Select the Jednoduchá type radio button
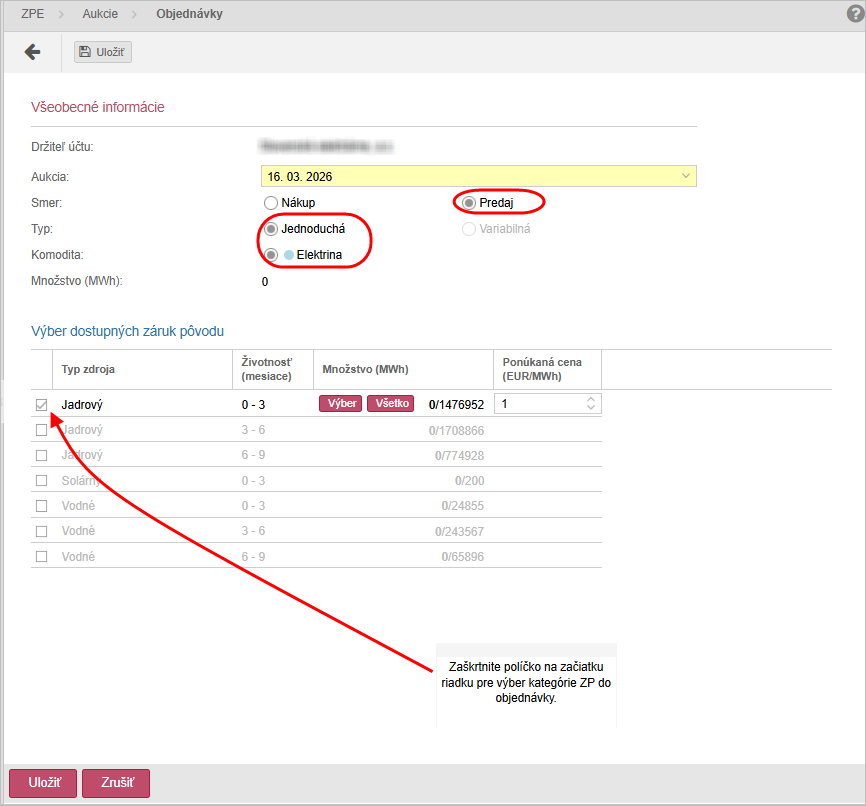866x806 pixels. (x=271, y=229)
